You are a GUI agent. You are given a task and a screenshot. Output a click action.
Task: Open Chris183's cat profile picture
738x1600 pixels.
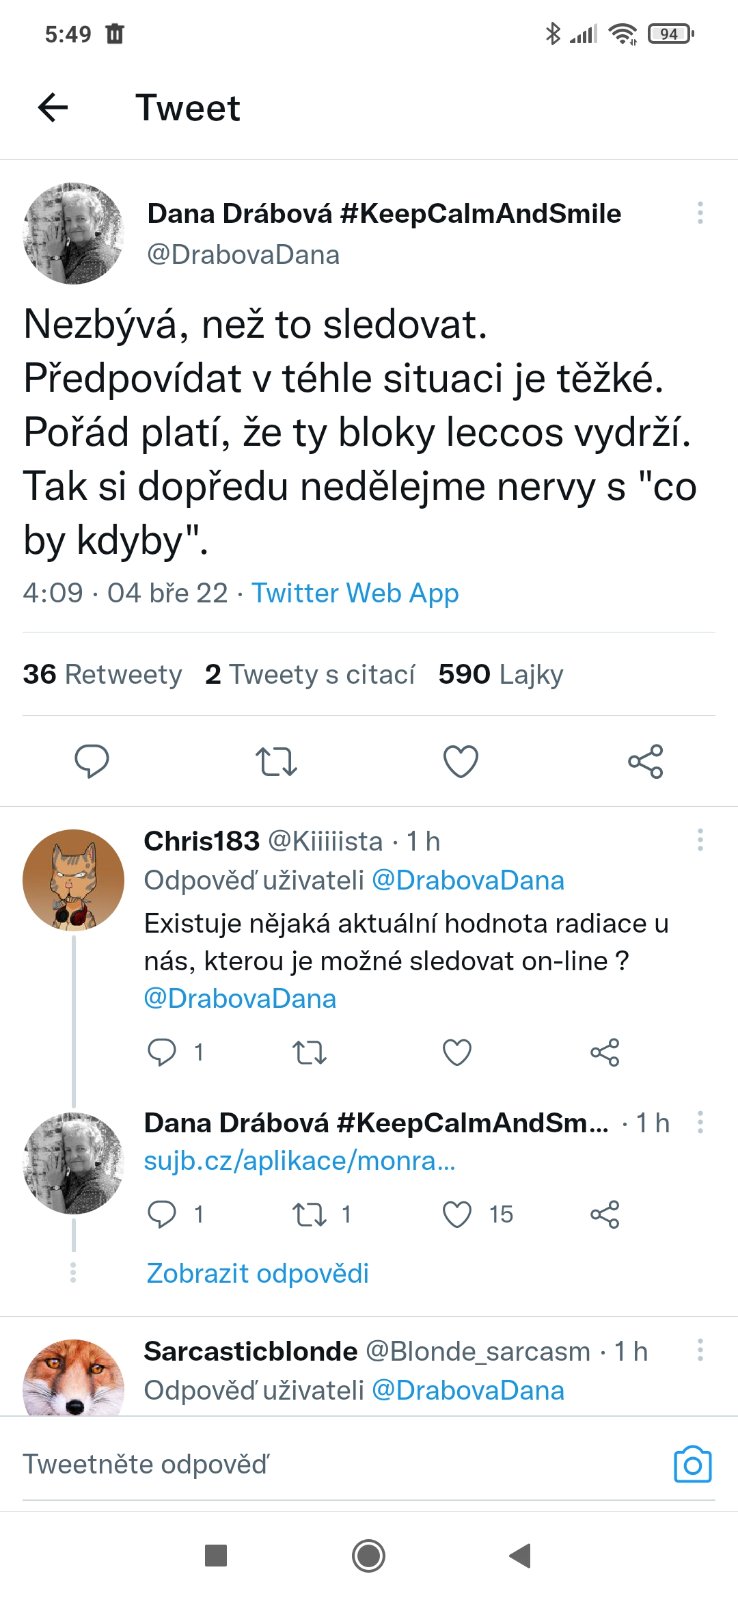73,880
